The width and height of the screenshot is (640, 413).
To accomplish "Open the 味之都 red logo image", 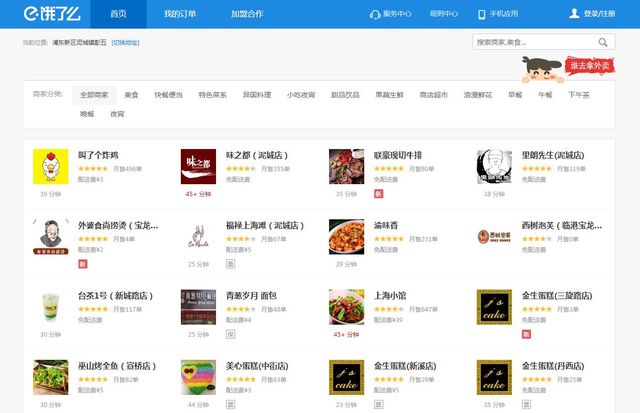I will tap(198, 167).
